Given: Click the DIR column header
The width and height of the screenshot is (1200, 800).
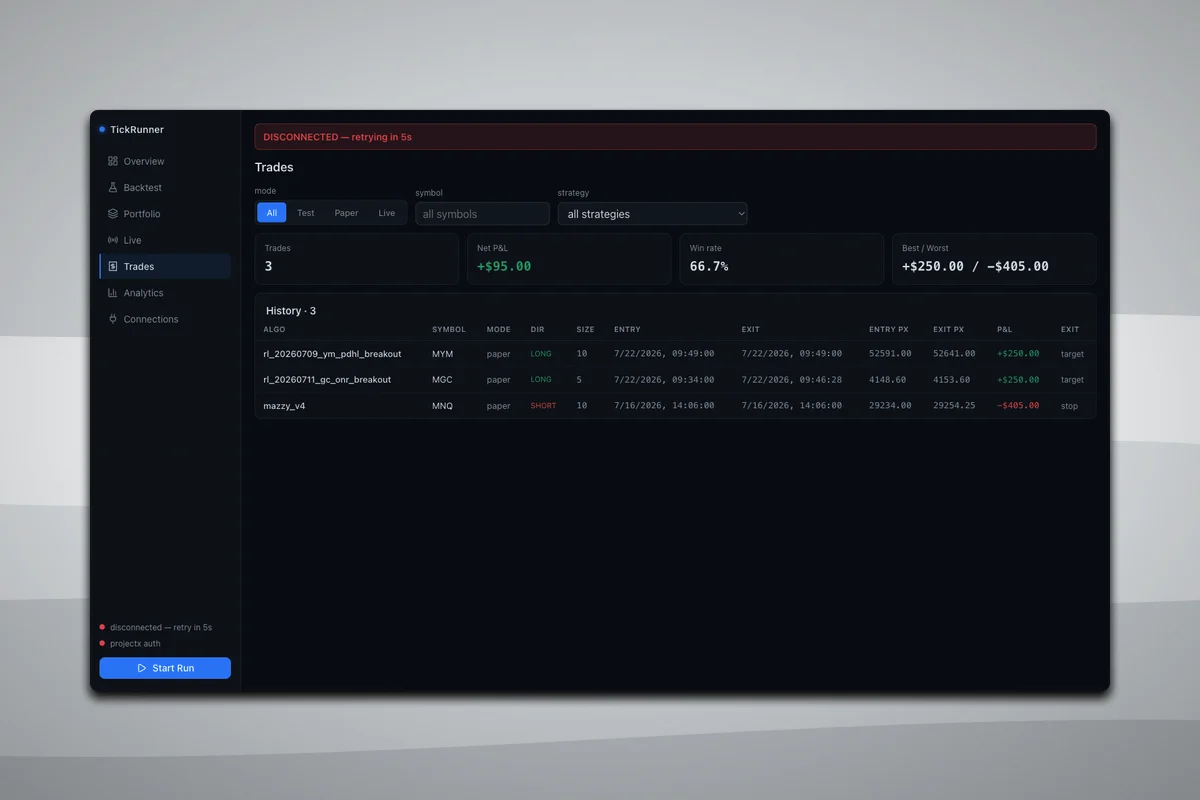Looking at the screenshot, I should [537, 329].
